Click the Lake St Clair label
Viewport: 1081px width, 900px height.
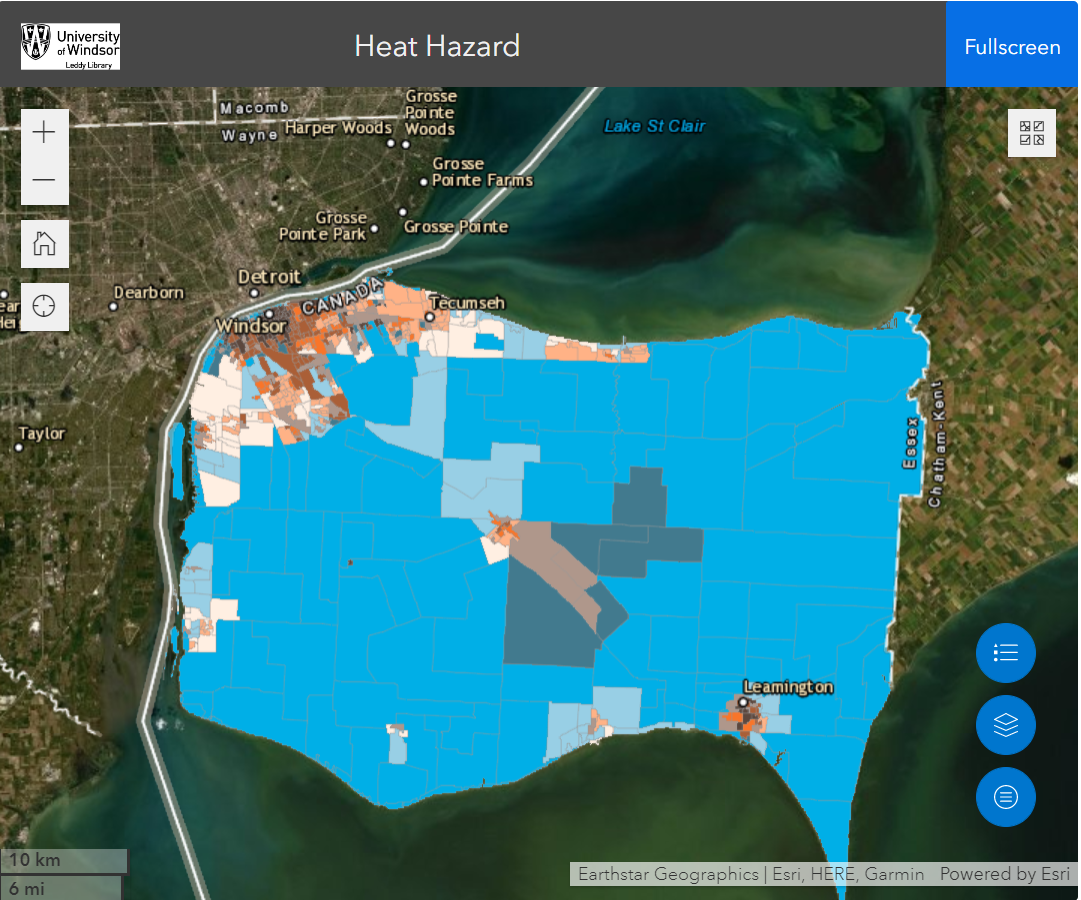point(654,126)
